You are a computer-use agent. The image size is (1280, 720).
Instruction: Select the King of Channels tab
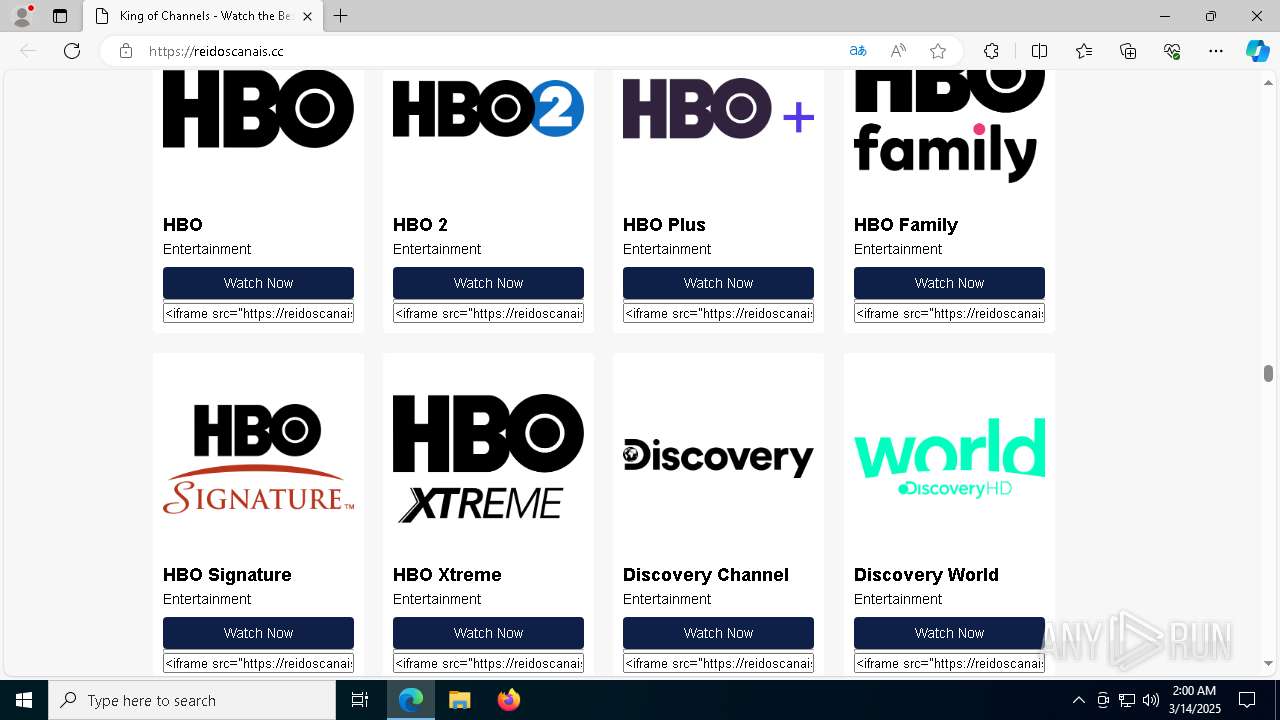(204, 16)
